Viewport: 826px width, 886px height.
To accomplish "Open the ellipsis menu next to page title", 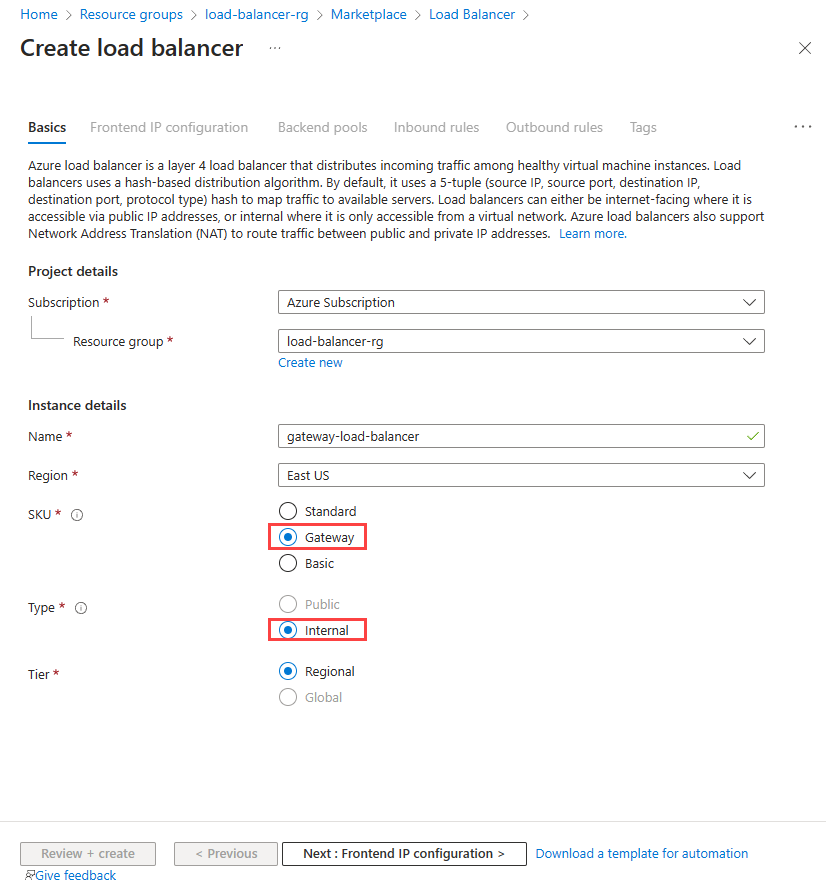I will (x=274, y=48).
